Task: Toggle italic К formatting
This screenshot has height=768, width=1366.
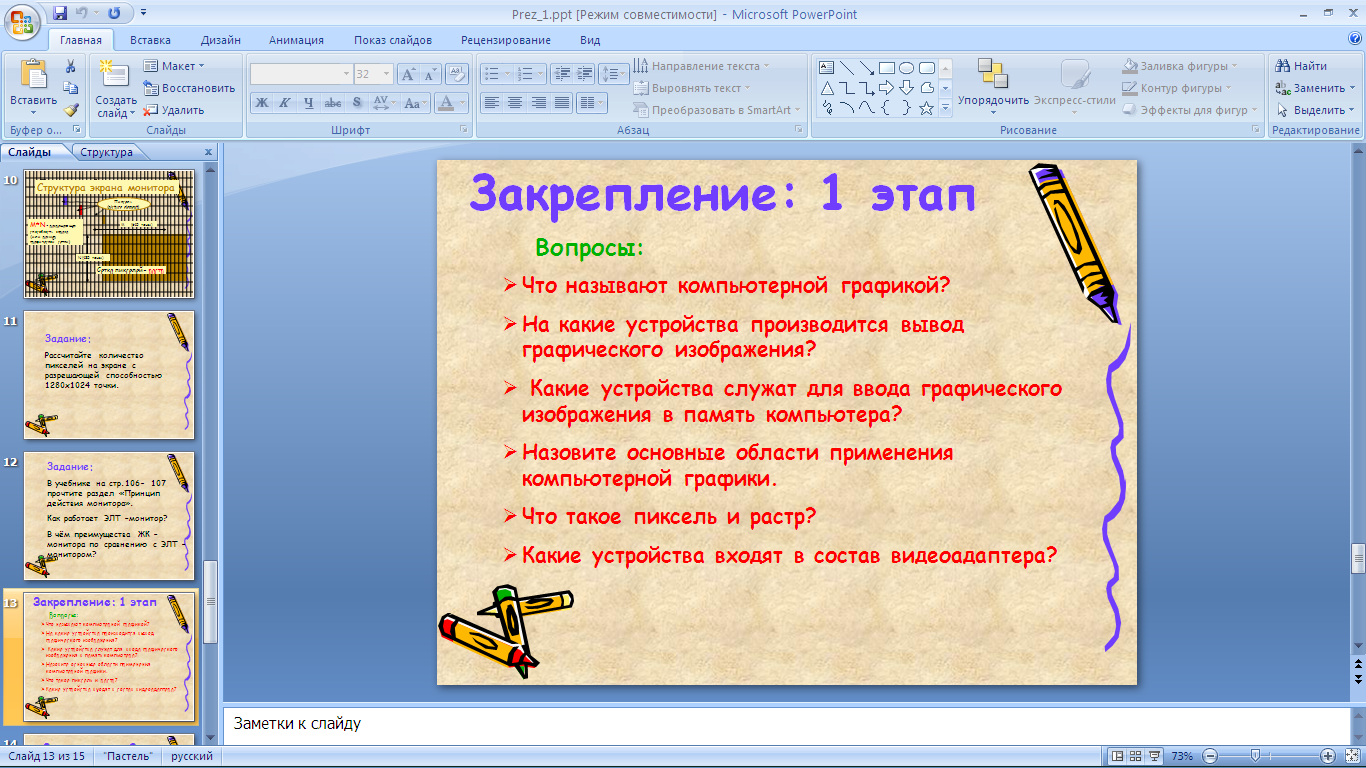Action: pos(284,102)
